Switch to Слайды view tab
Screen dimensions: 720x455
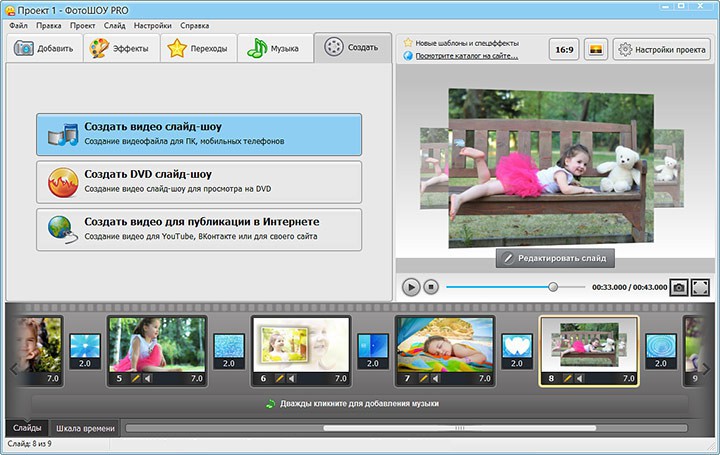coord(27,428)
